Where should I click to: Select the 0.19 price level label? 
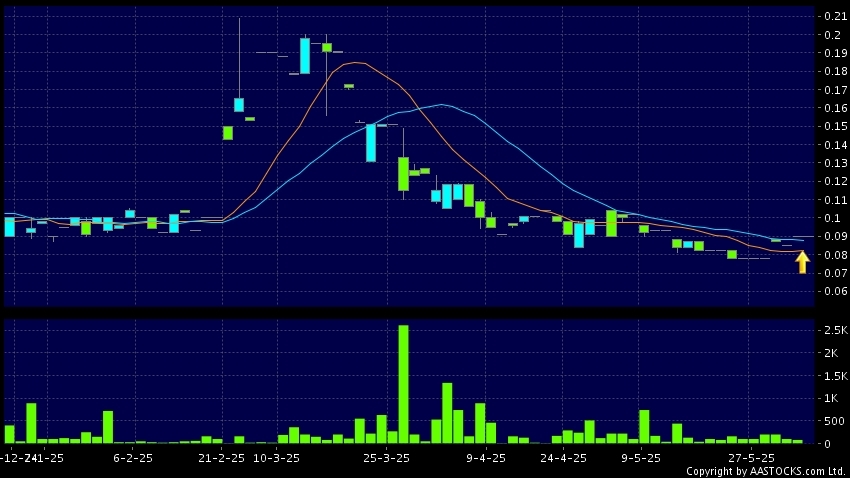click(835, 53)
